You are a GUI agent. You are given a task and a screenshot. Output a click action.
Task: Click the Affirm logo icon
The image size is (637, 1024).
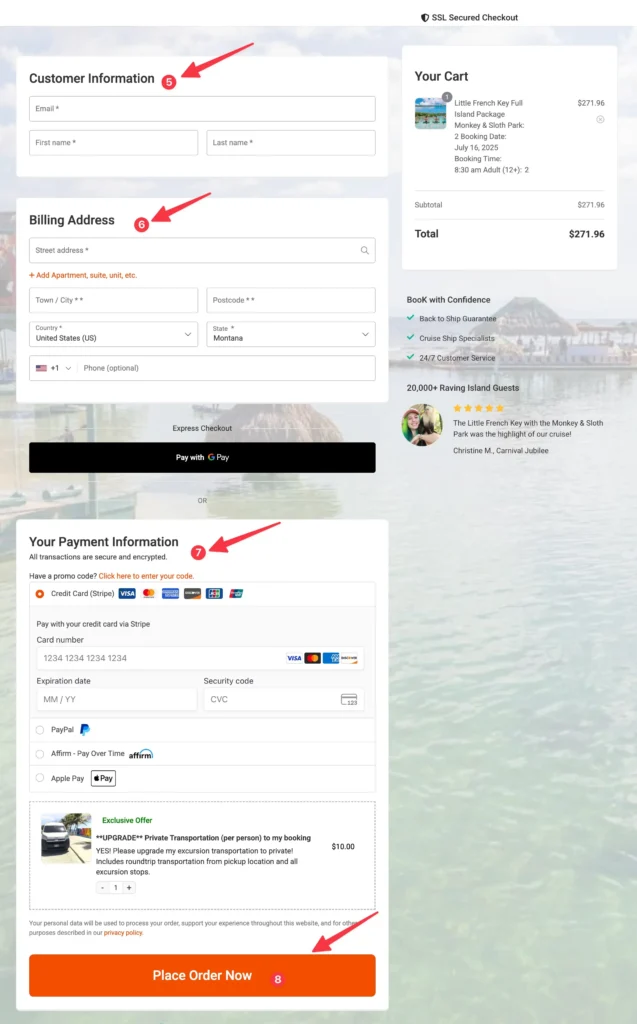pos(141,754)
